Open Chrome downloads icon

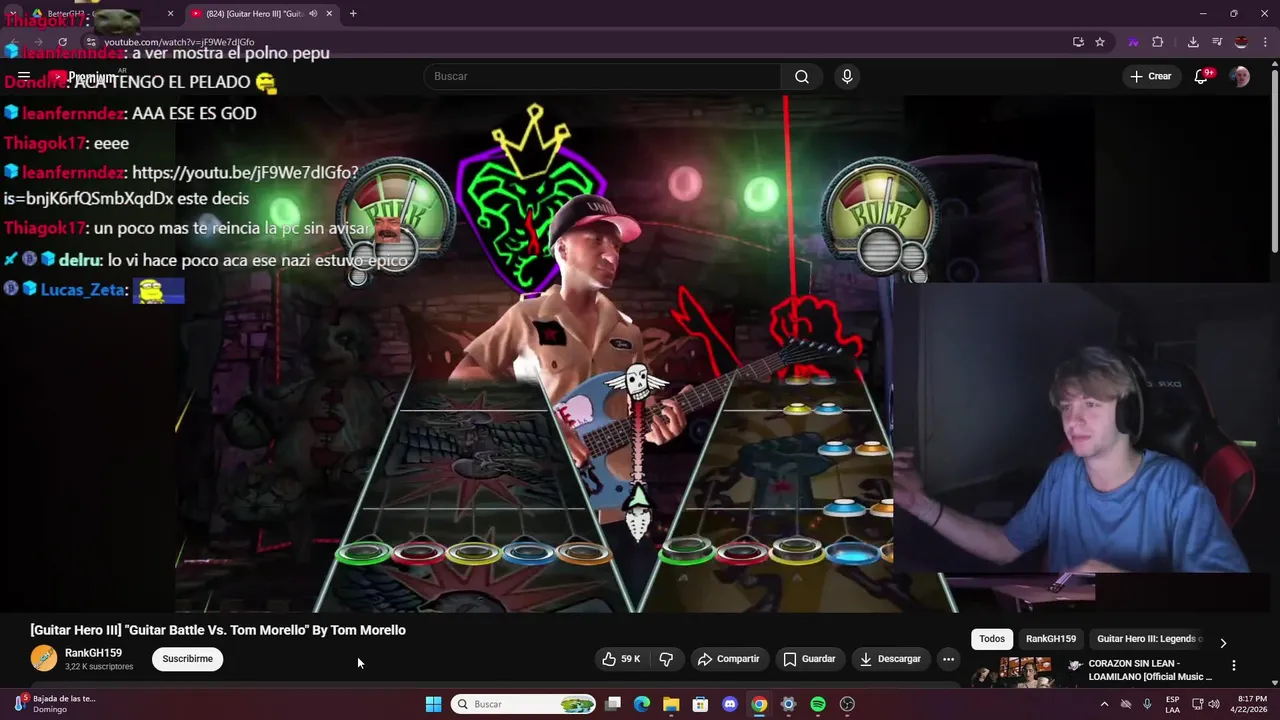[x=1193, y=42]
